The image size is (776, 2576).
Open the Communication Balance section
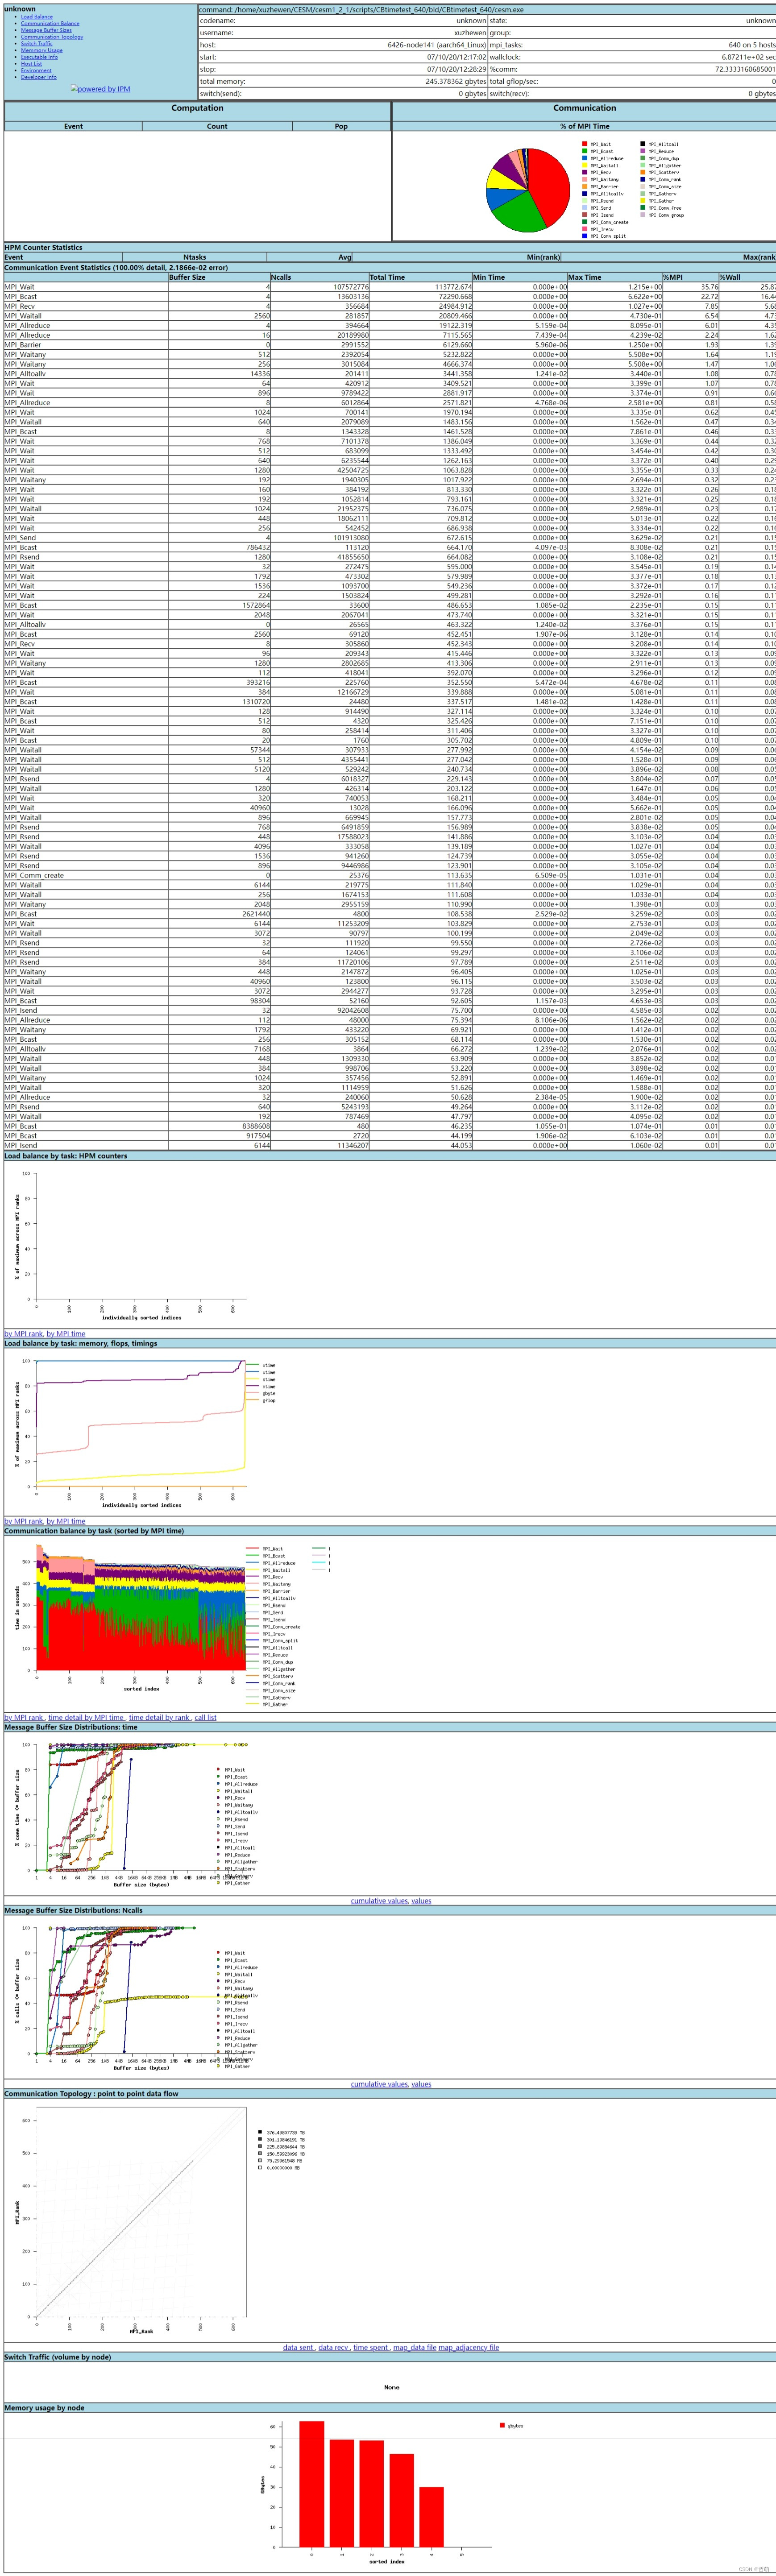tap(50, 23)
